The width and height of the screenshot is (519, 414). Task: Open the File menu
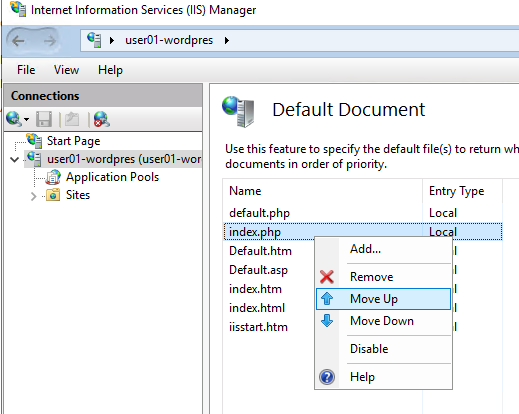point(26,70)
